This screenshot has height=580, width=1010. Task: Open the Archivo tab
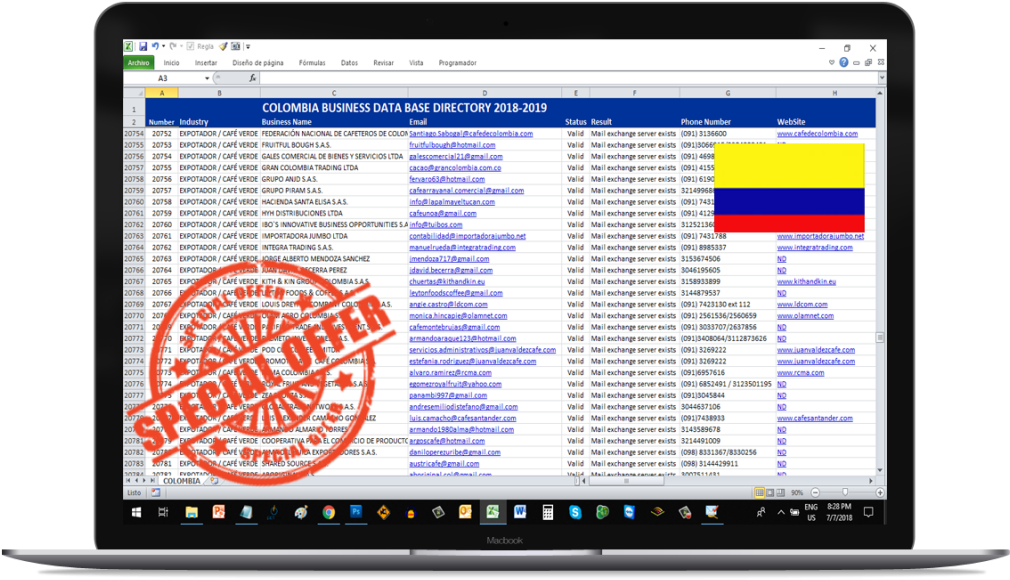coord(138,63)
